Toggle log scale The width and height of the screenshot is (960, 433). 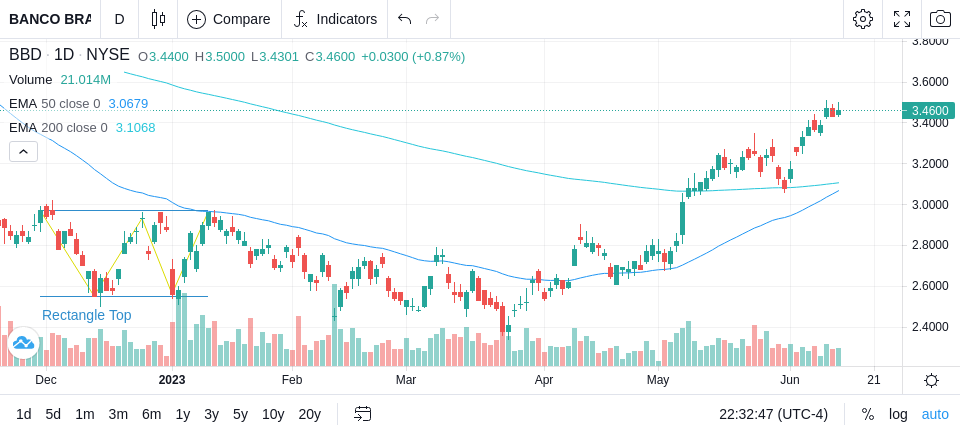pos(898,415)
